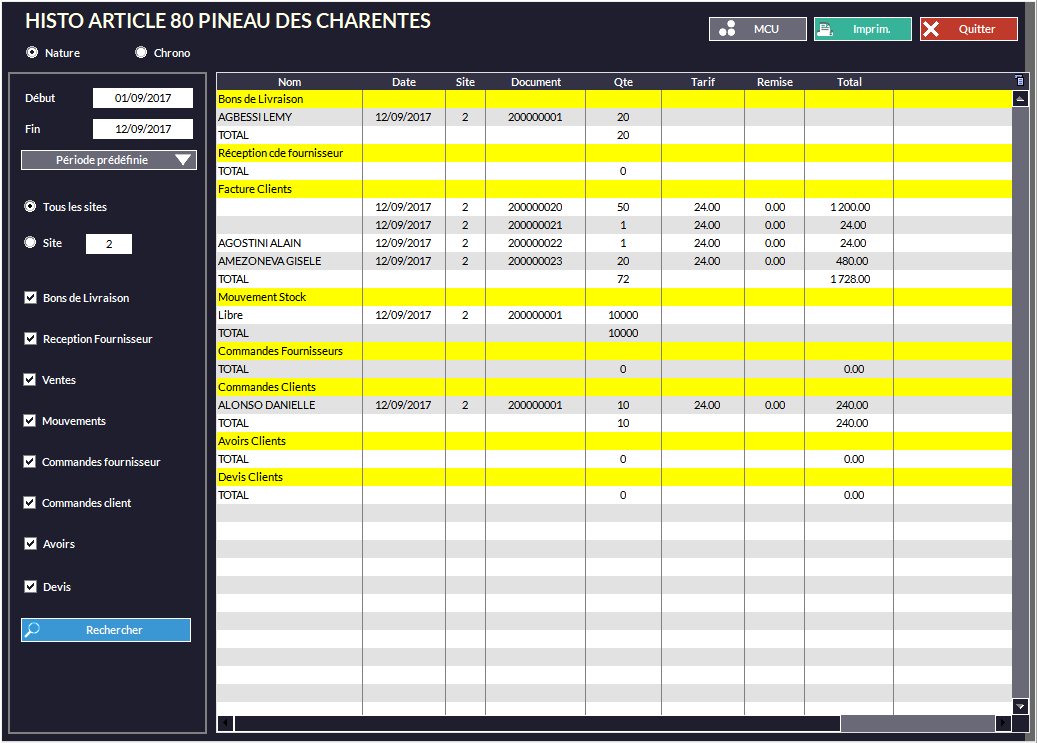1037x743 pixels.
Task: Click the horizontal scroll left arrow
Action: click(225, 723)
